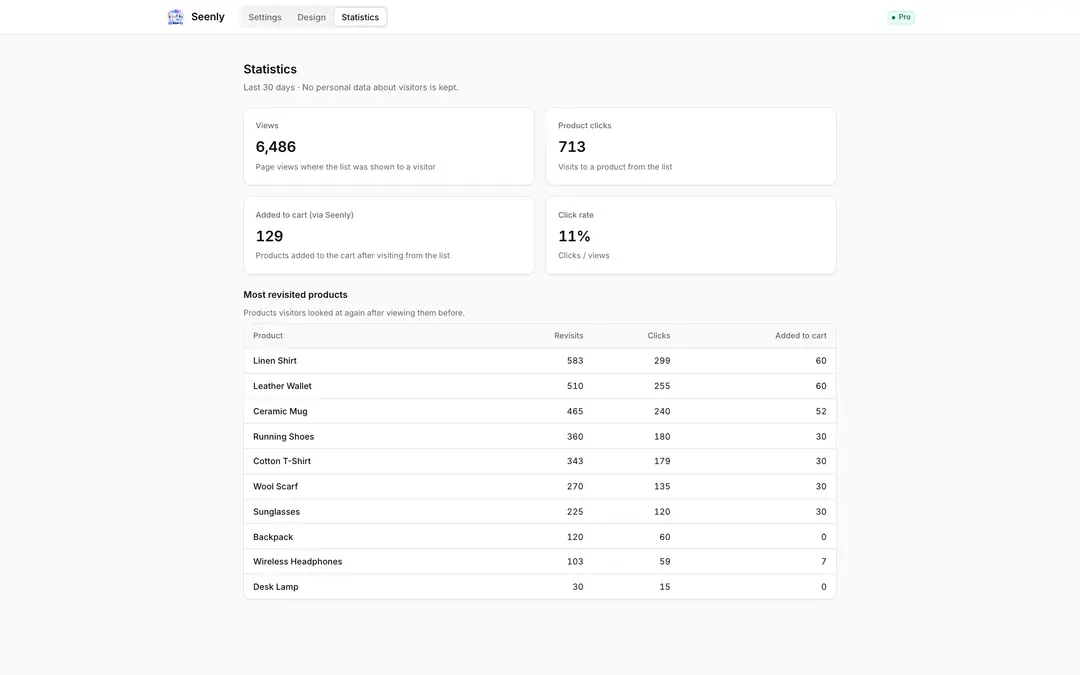Select the Statistics tab
The image size is (1080, 675).
tap(360, 17)
